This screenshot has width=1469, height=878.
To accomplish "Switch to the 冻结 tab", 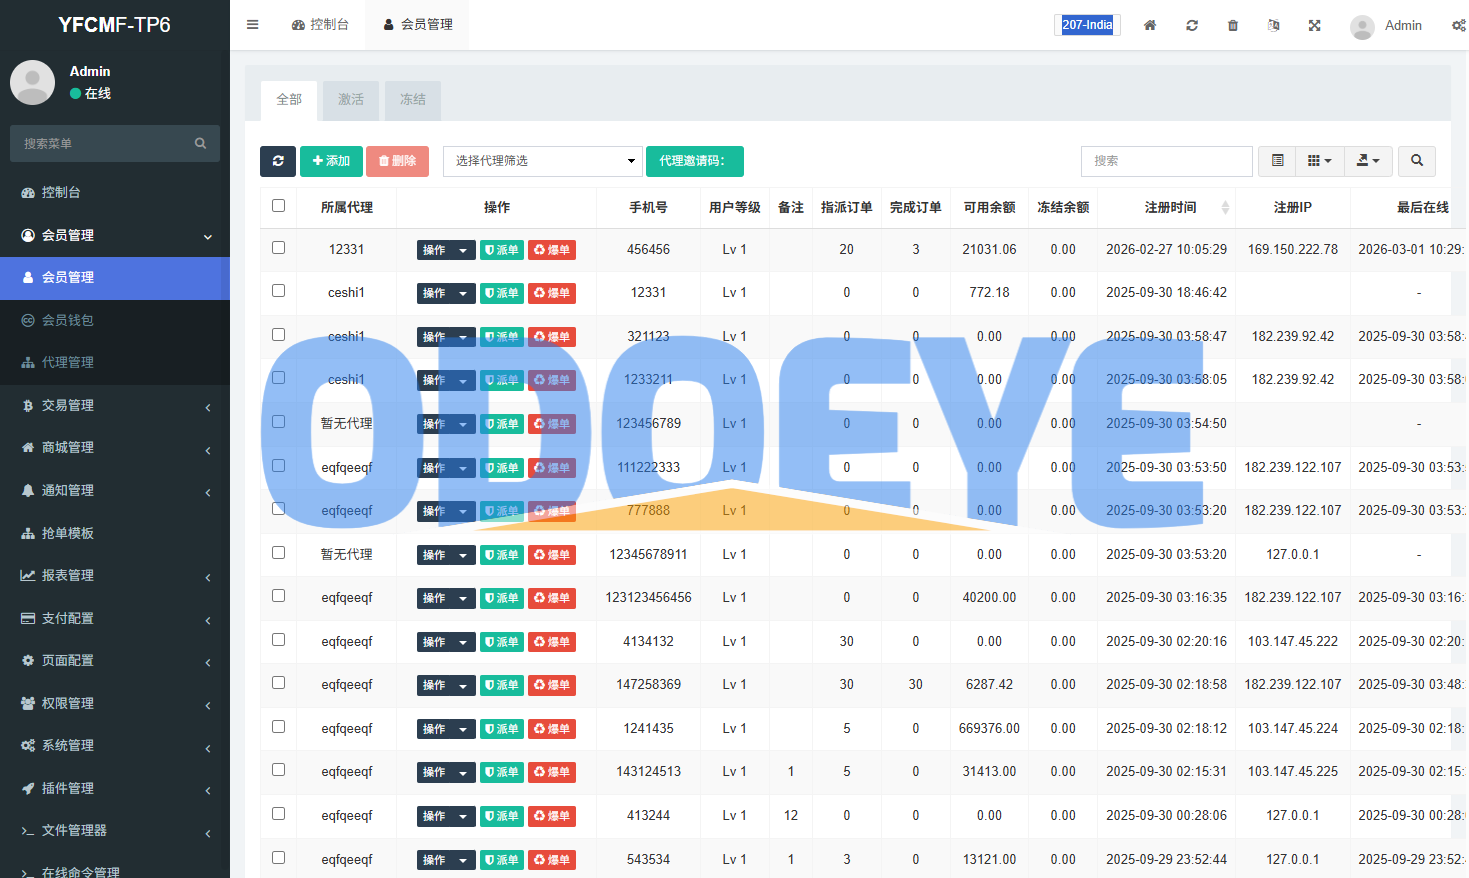I will (412, 100).
